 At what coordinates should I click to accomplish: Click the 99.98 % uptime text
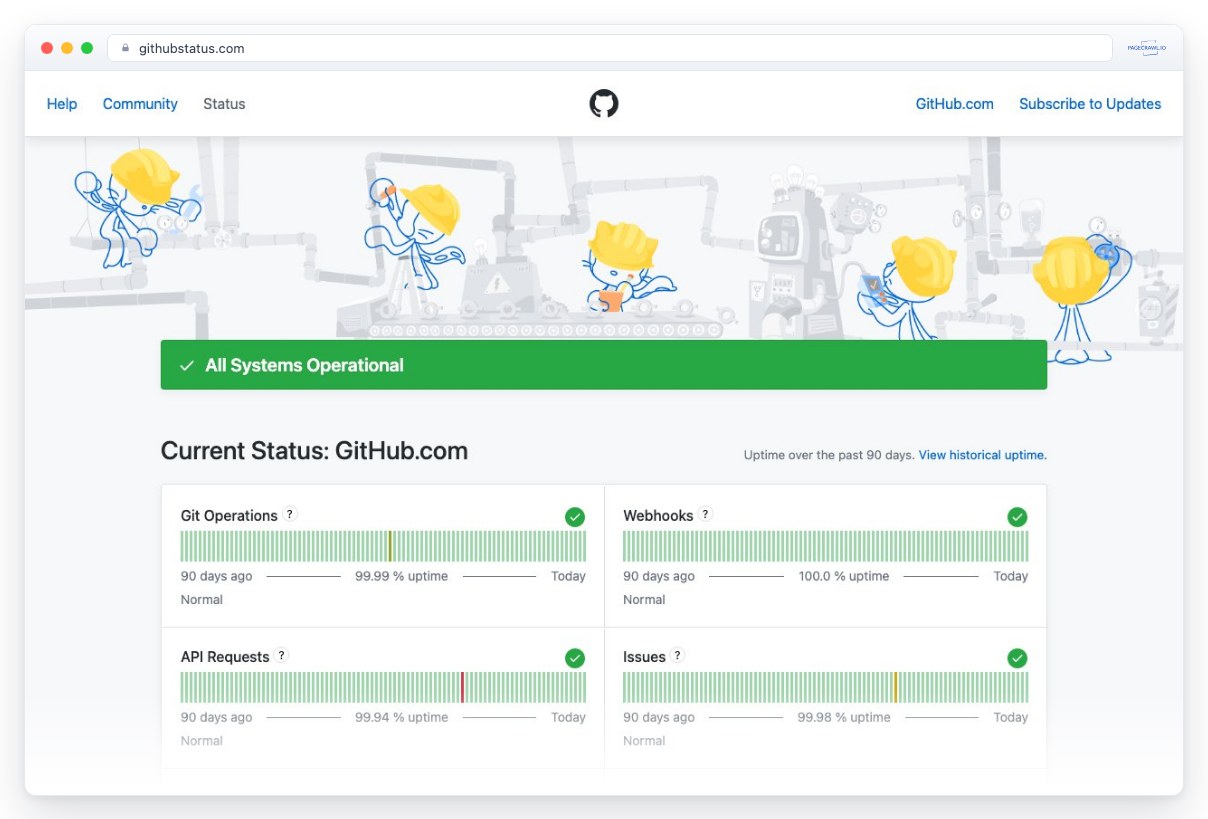coord(844,717)
